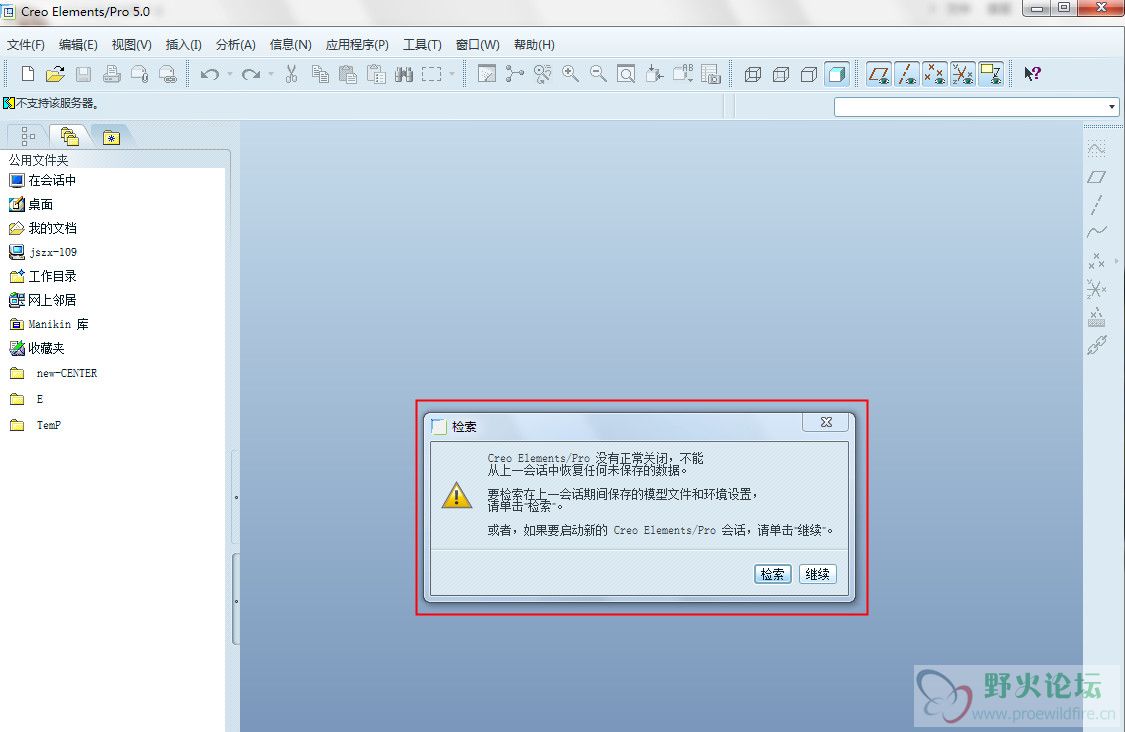Viewport: 1125px width, 732px height.
Task: Toggle datum points visibility
Action: [x=935, y=74]
